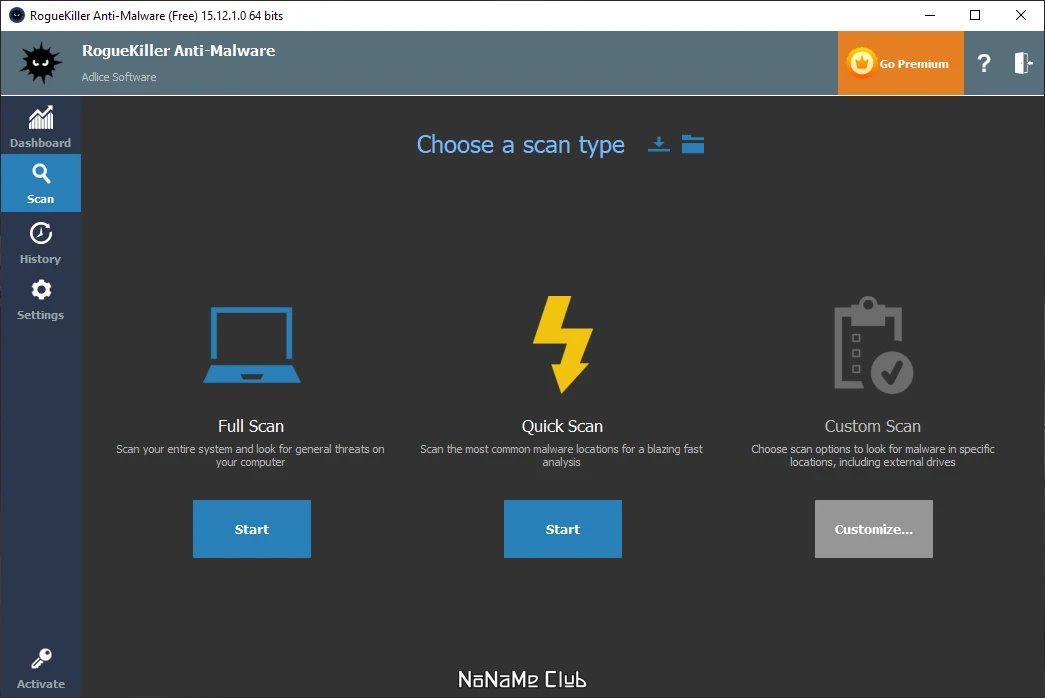The image size is (1045, 698).
Task: Open the History clock section
Action: pos(41,243)
